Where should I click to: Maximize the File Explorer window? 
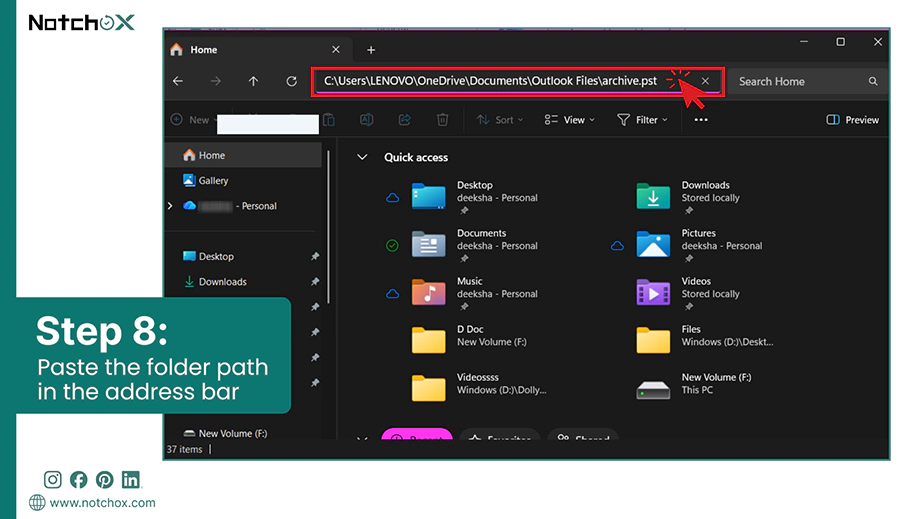click(841, 42)
